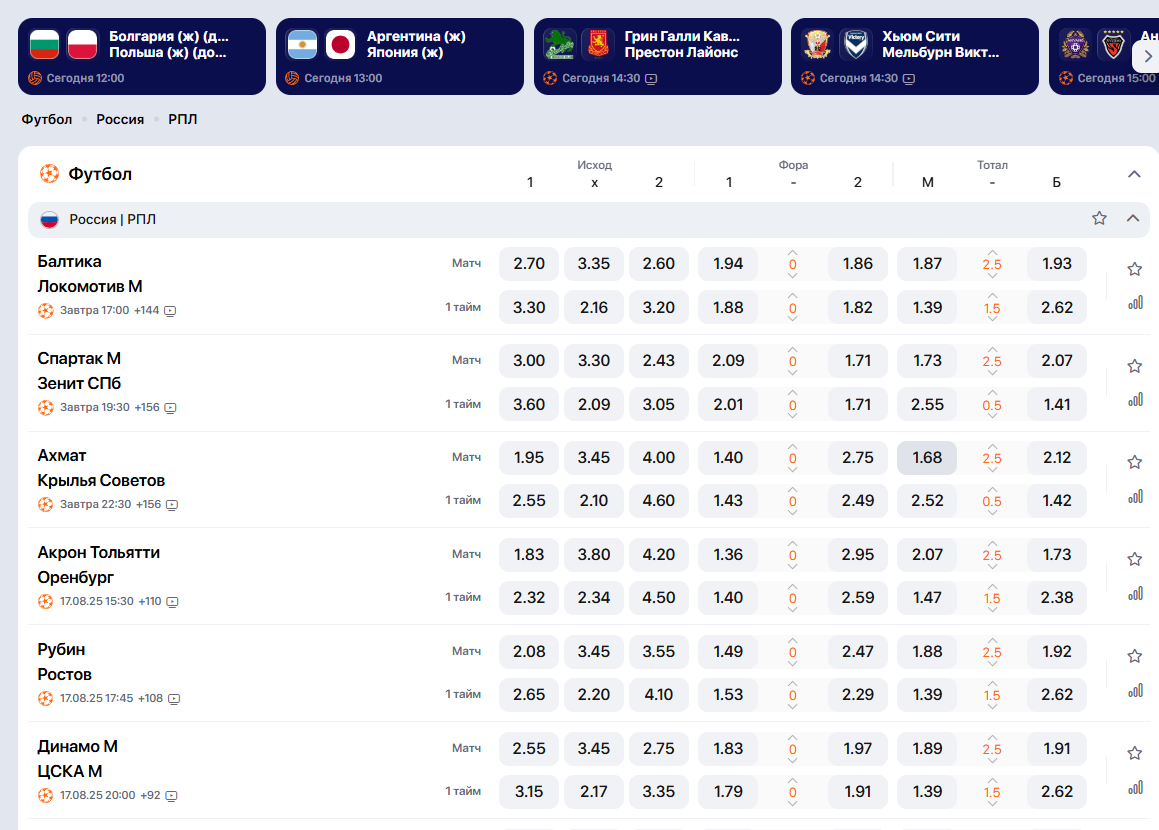Viewport: 1159px width, 830px height.
Task: Click the Poland flag in the top card
Action: [x=82, y=44]
